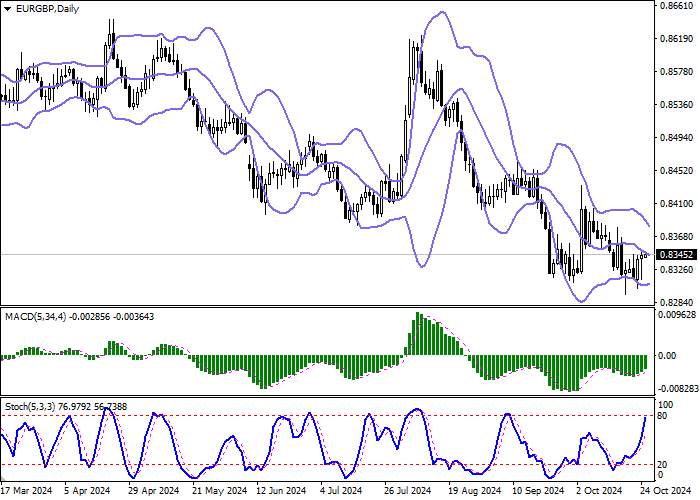Screen dimensions: 700x500
Task: Click the current price label 0.83452
Action: point(677,254)
